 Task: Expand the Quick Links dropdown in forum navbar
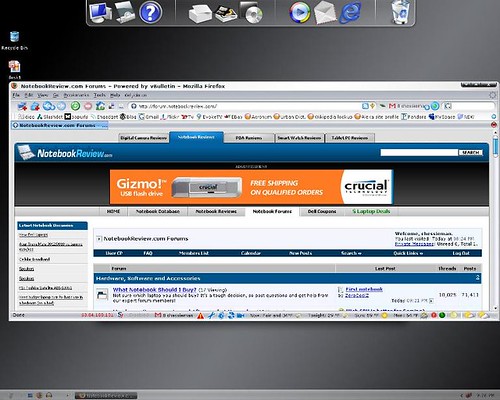pyautogui.click(x=408, y=253)
